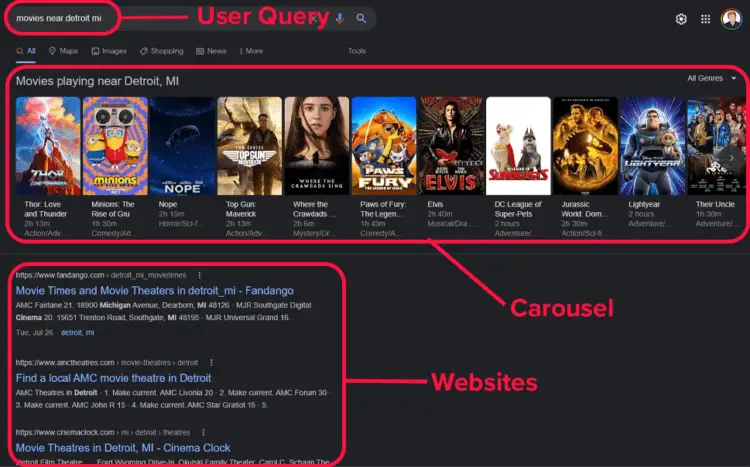The height and width of the screenshot is (467, 750).
Task: Click the Movies playing near Detroit, MI heading
Action: click(97, 81)
